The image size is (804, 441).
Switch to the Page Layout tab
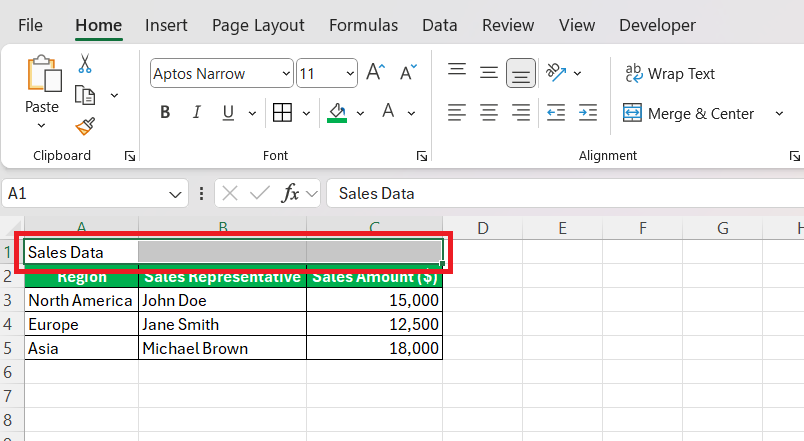[258, 25]
